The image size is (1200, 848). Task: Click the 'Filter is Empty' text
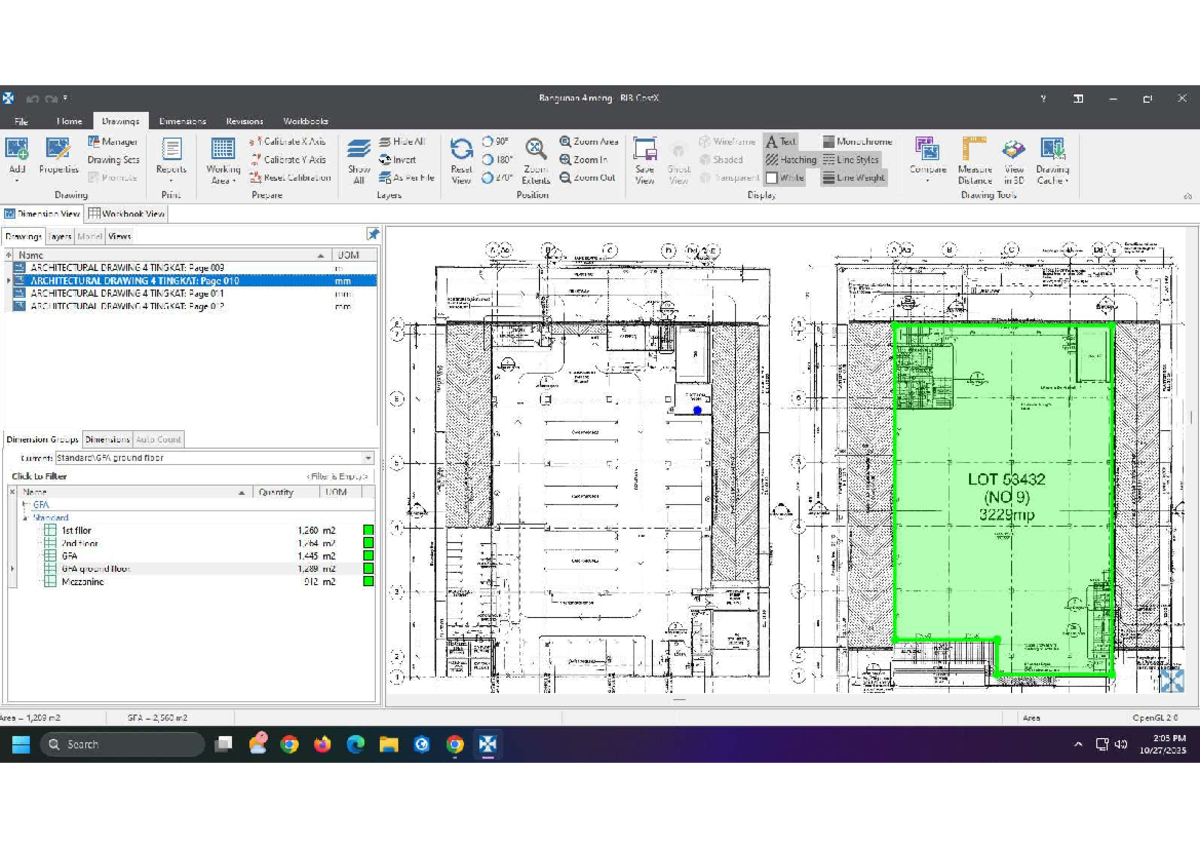(x=338, y=477)
